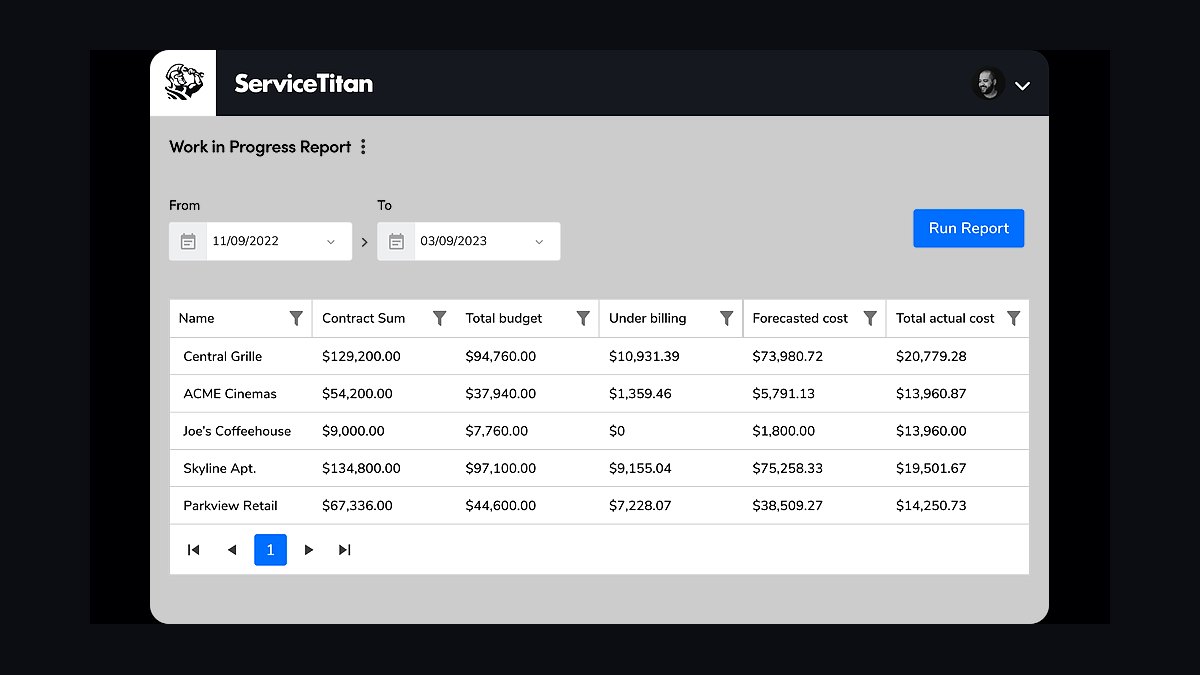Click the $0 under billing cell

[x=617, y=431]
